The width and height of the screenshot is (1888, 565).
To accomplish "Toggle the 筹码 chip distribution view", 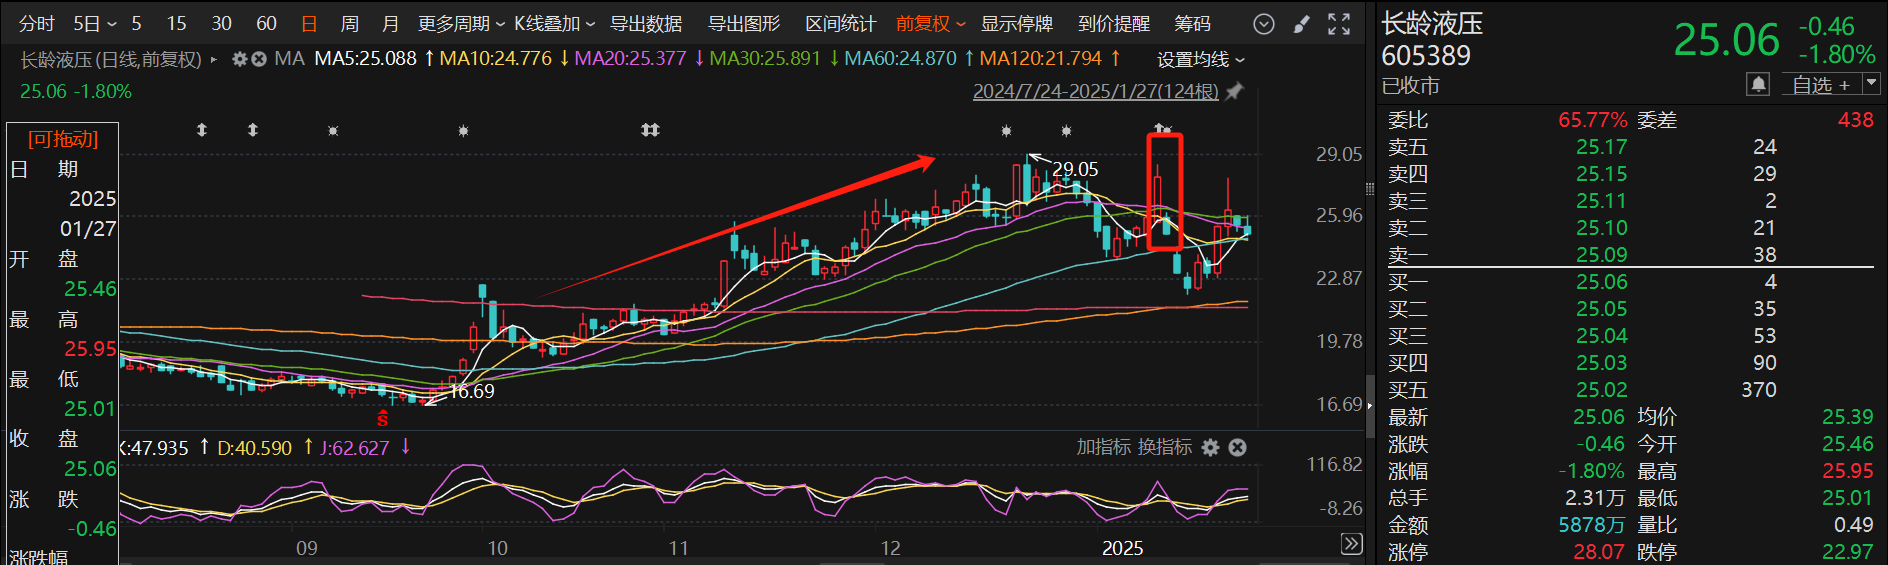I will 1192,24.
